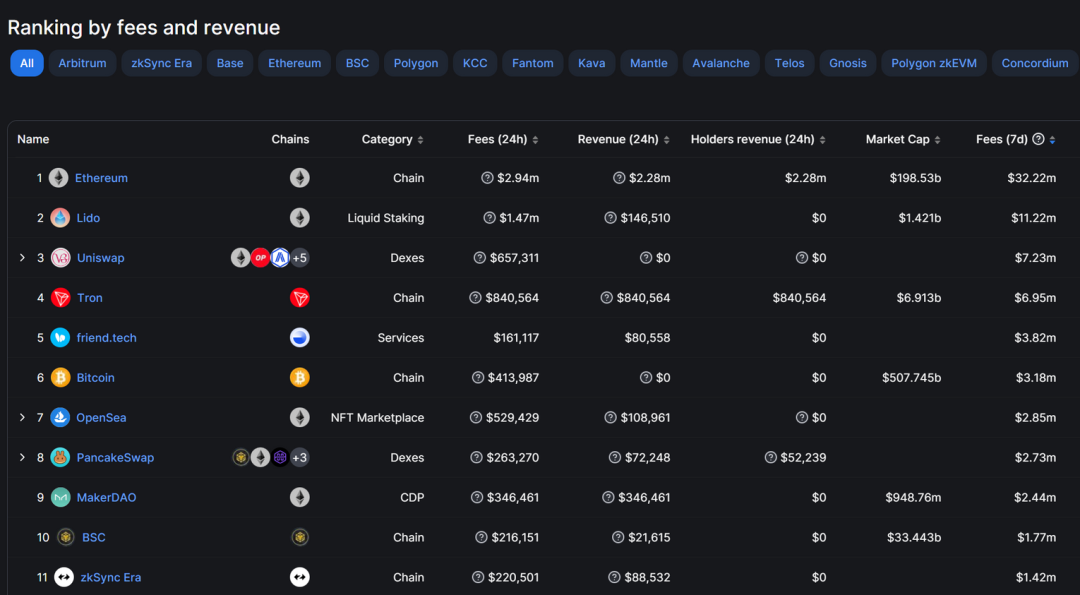The width and height of the screenshot is (1080, 595).
Task: Click the help icon beside BSC's $216,151 fees
Action: pos(481,537)
